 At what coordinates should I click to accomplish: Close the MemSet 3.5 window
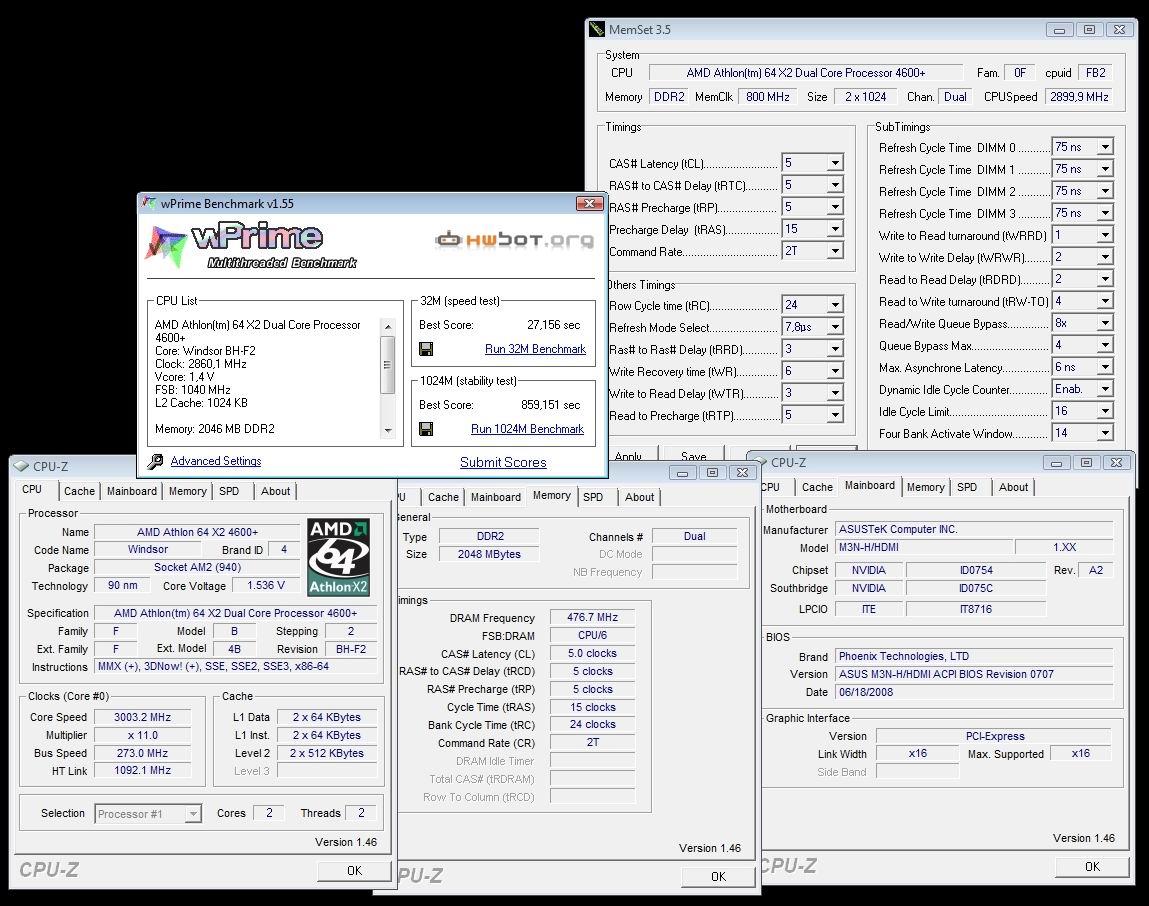[x=1120, y=29]
